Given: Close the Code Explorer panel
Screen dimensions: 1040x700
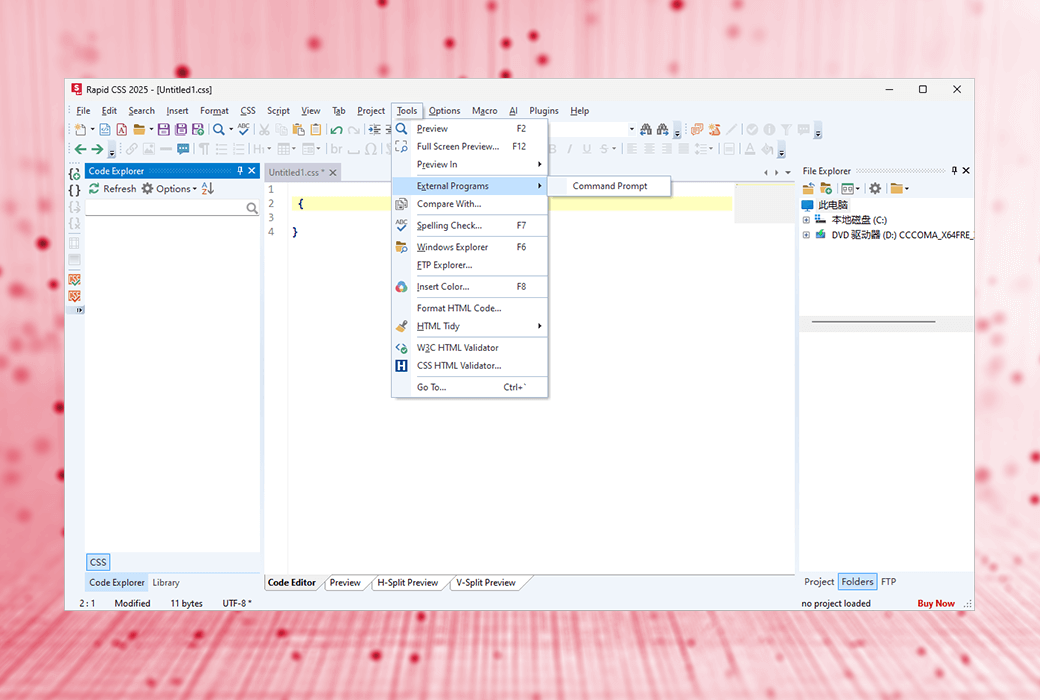Looking at the screenshot, I should click(x=252, y=171).
